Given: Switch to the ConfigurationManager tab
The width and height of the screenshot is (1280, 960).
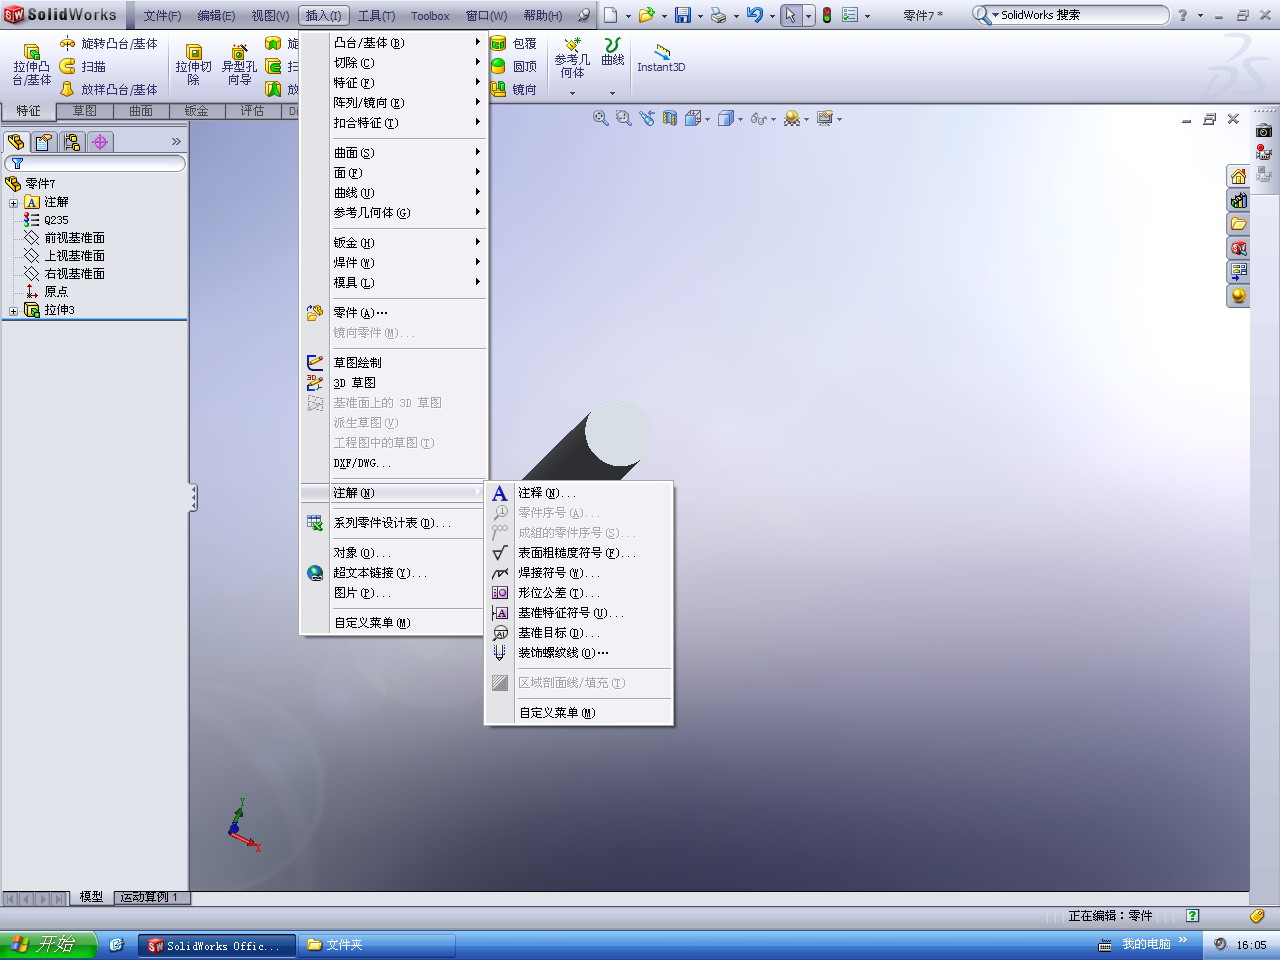Looking at the screenshot, I should (x=72, y=142).
